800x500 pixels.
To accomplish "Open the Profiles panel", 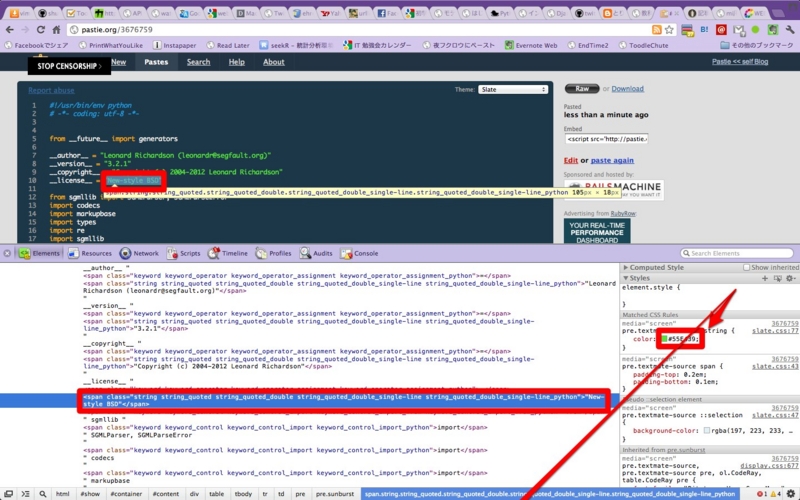I will tap(273, 253).
